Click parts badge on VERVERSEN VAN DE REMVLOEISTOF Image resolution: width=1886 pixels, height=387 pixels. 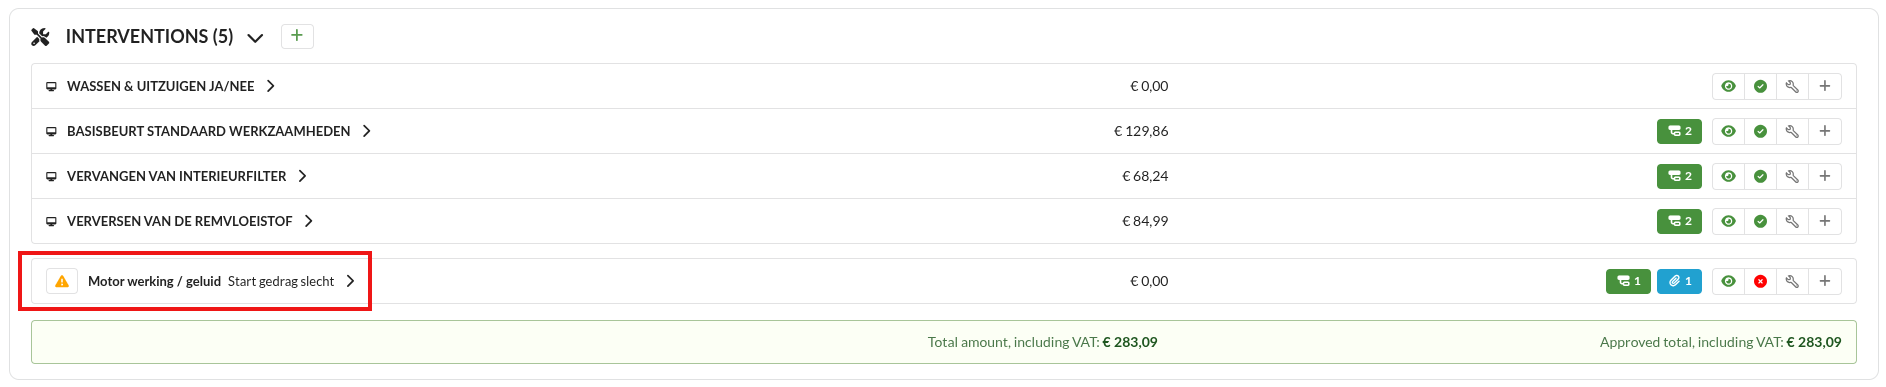tap(1679, 221)
